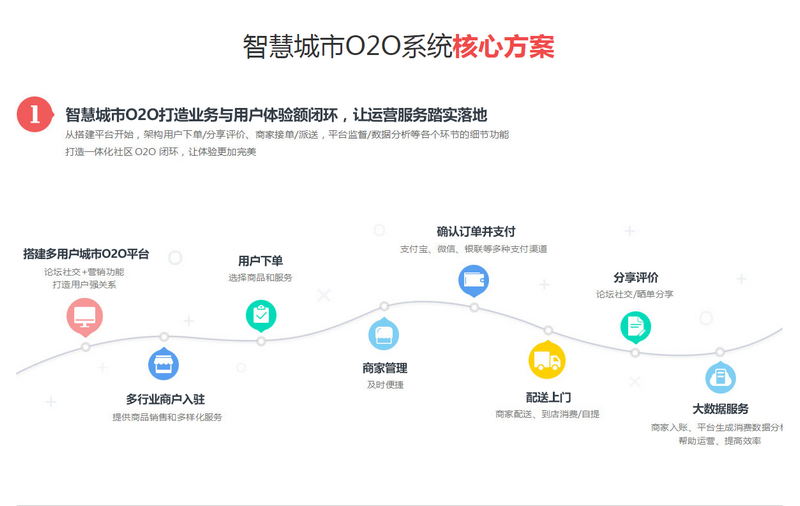Click the light blue 商家管理 icon
The width and height of the screenshot is (800, 506).
coord(384,334)
